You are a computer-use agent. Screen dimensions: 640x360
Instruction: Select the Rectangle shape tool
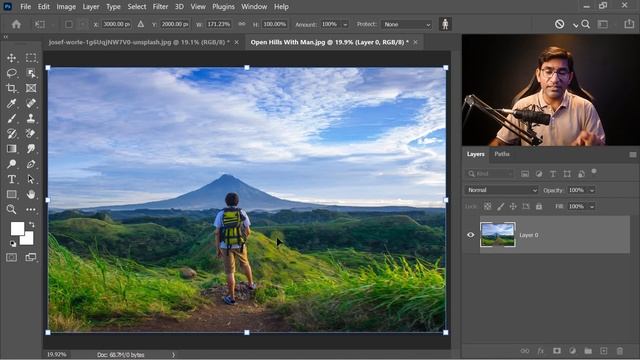click(11, 194)
